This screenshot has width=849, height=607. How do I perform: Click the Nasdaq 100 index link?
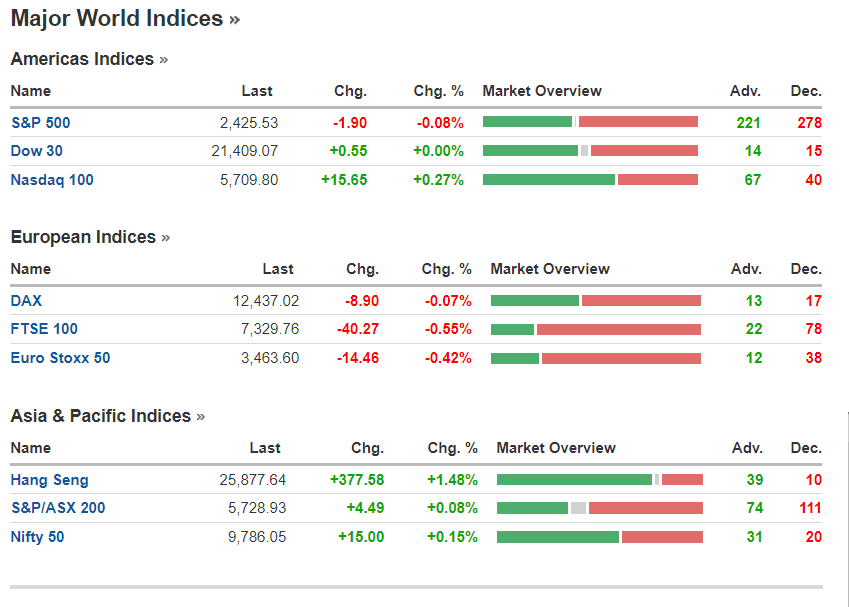click(x=51, y=180)
